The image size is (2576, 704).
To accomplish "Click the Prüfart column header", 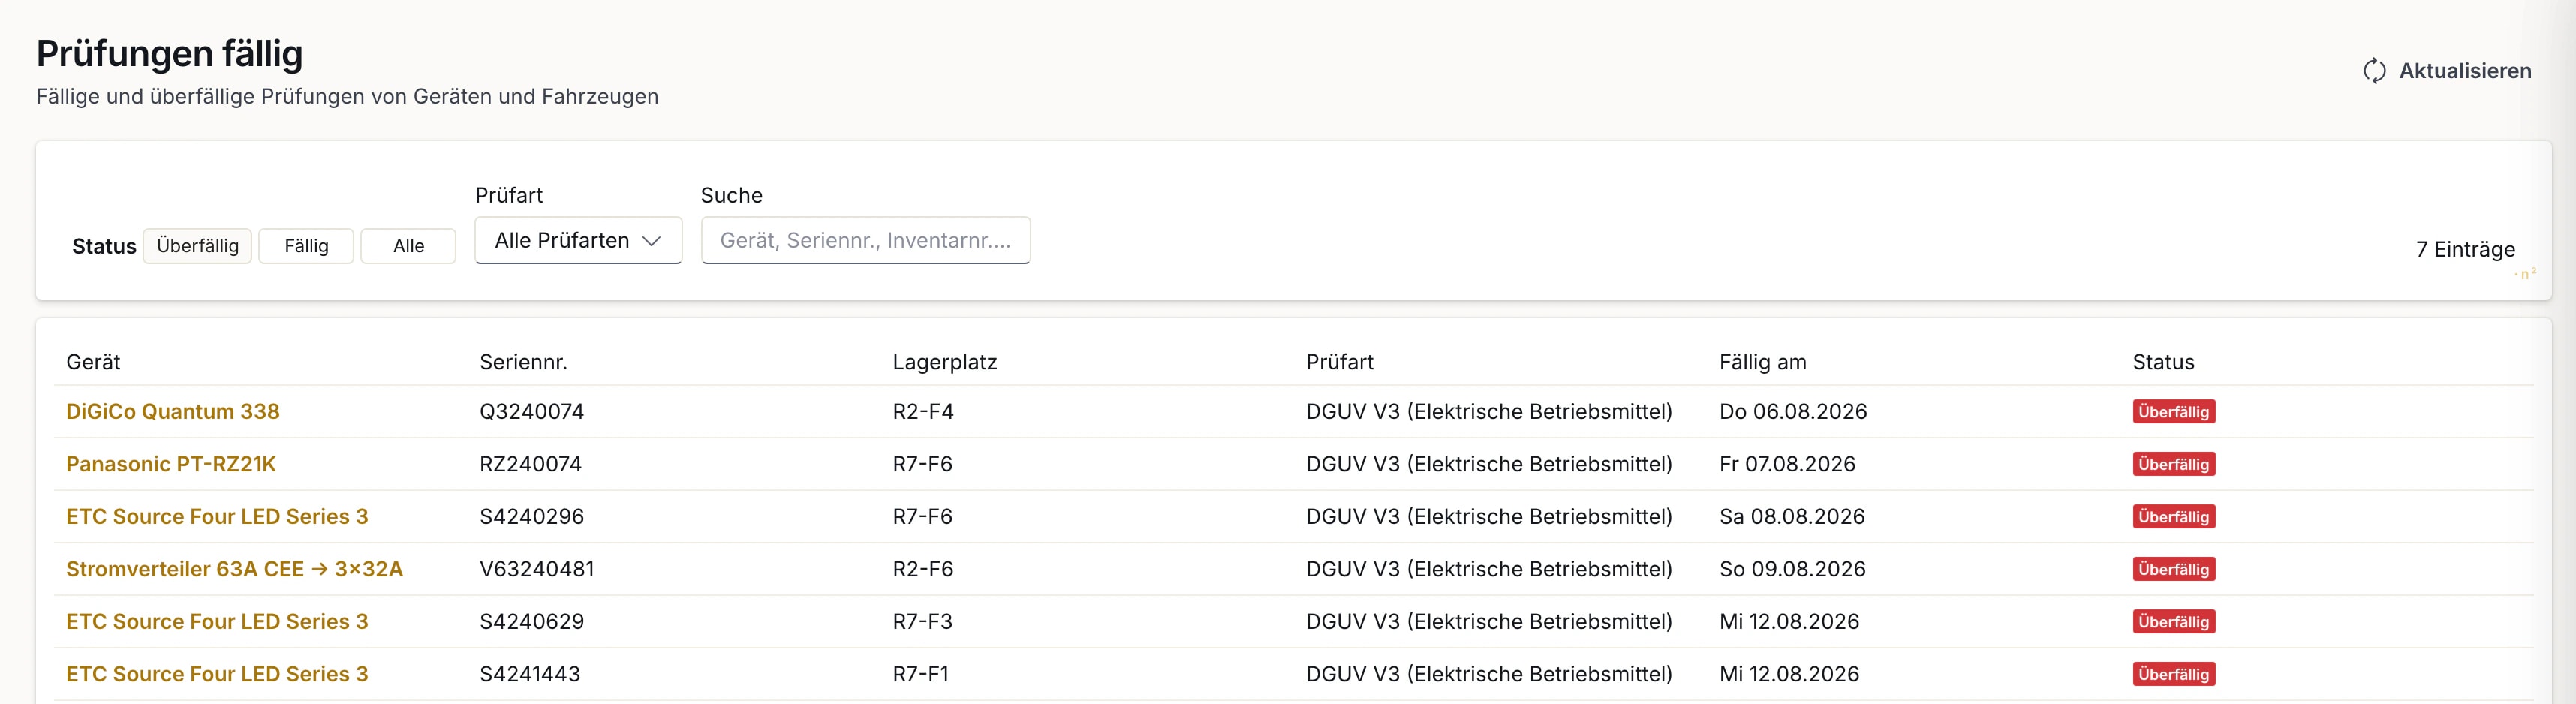I will (x=1339, y=362).
